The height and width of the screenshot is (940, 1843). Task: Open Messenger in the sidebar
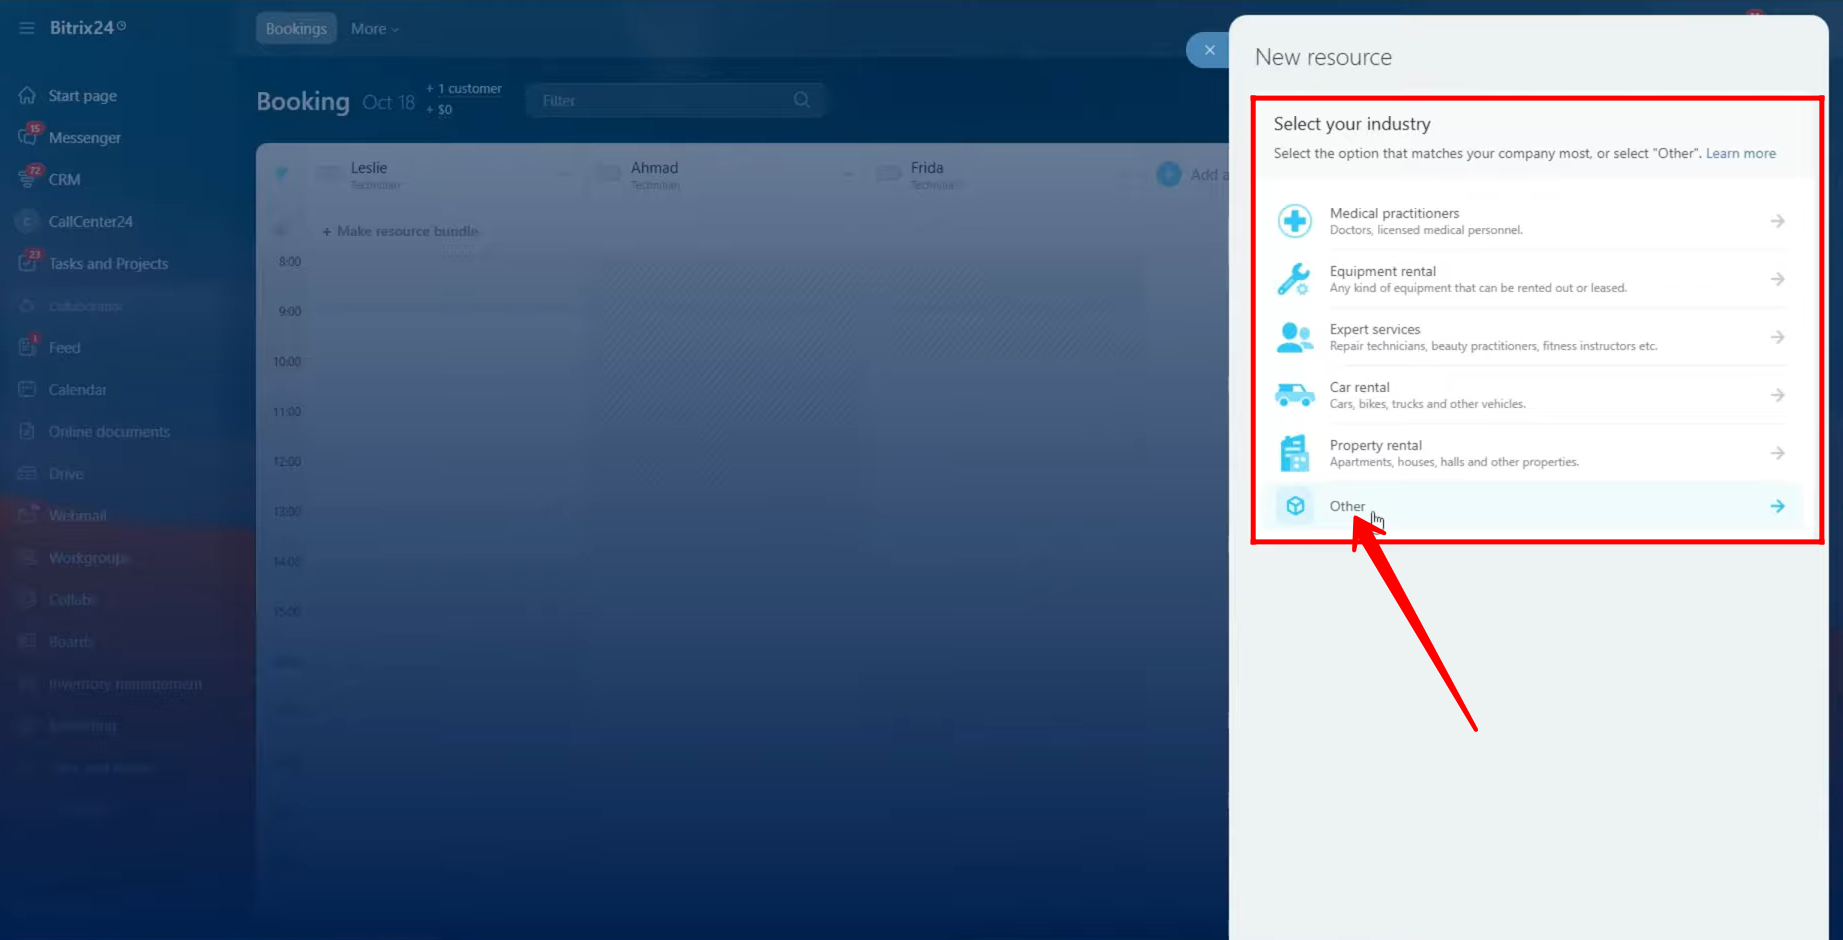pos(84,138)
